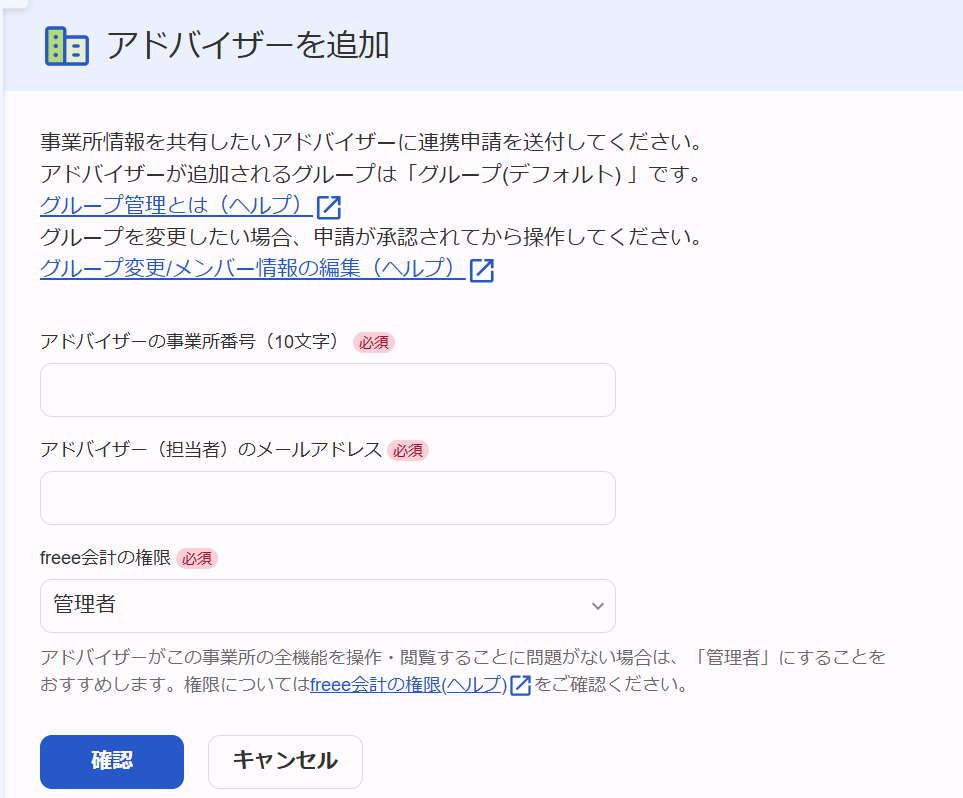Click external-link icon next to freee会計の権限(ヘルプ)

pyautogui.click(x=520, y=686)
